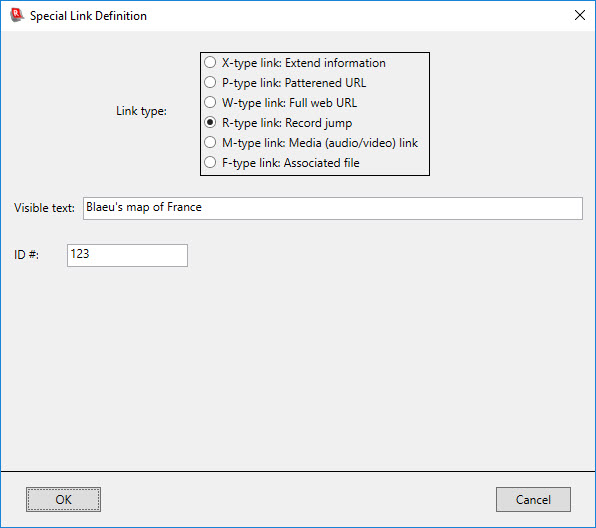This screenshot has width=596, height=528.
Task: Select M-type Media (audio/video) link option
Action: tap(311, 143)
